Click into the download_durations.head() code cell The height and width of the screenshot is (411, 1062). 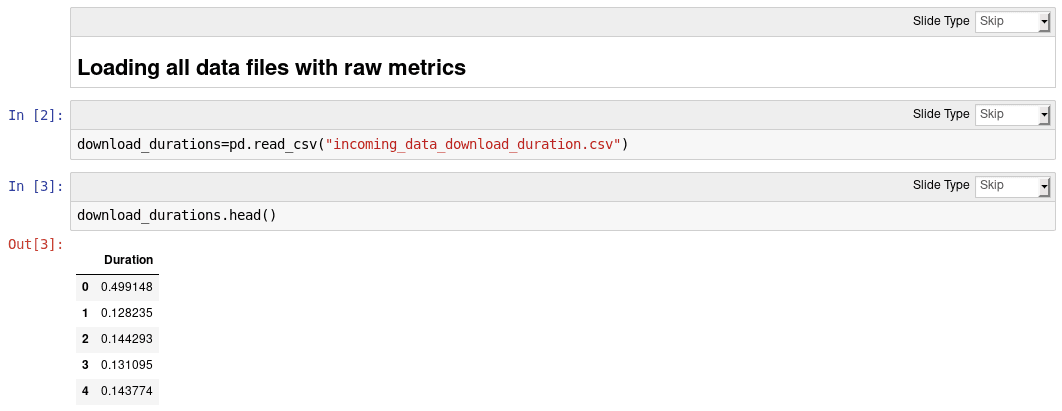pos(176,216)
